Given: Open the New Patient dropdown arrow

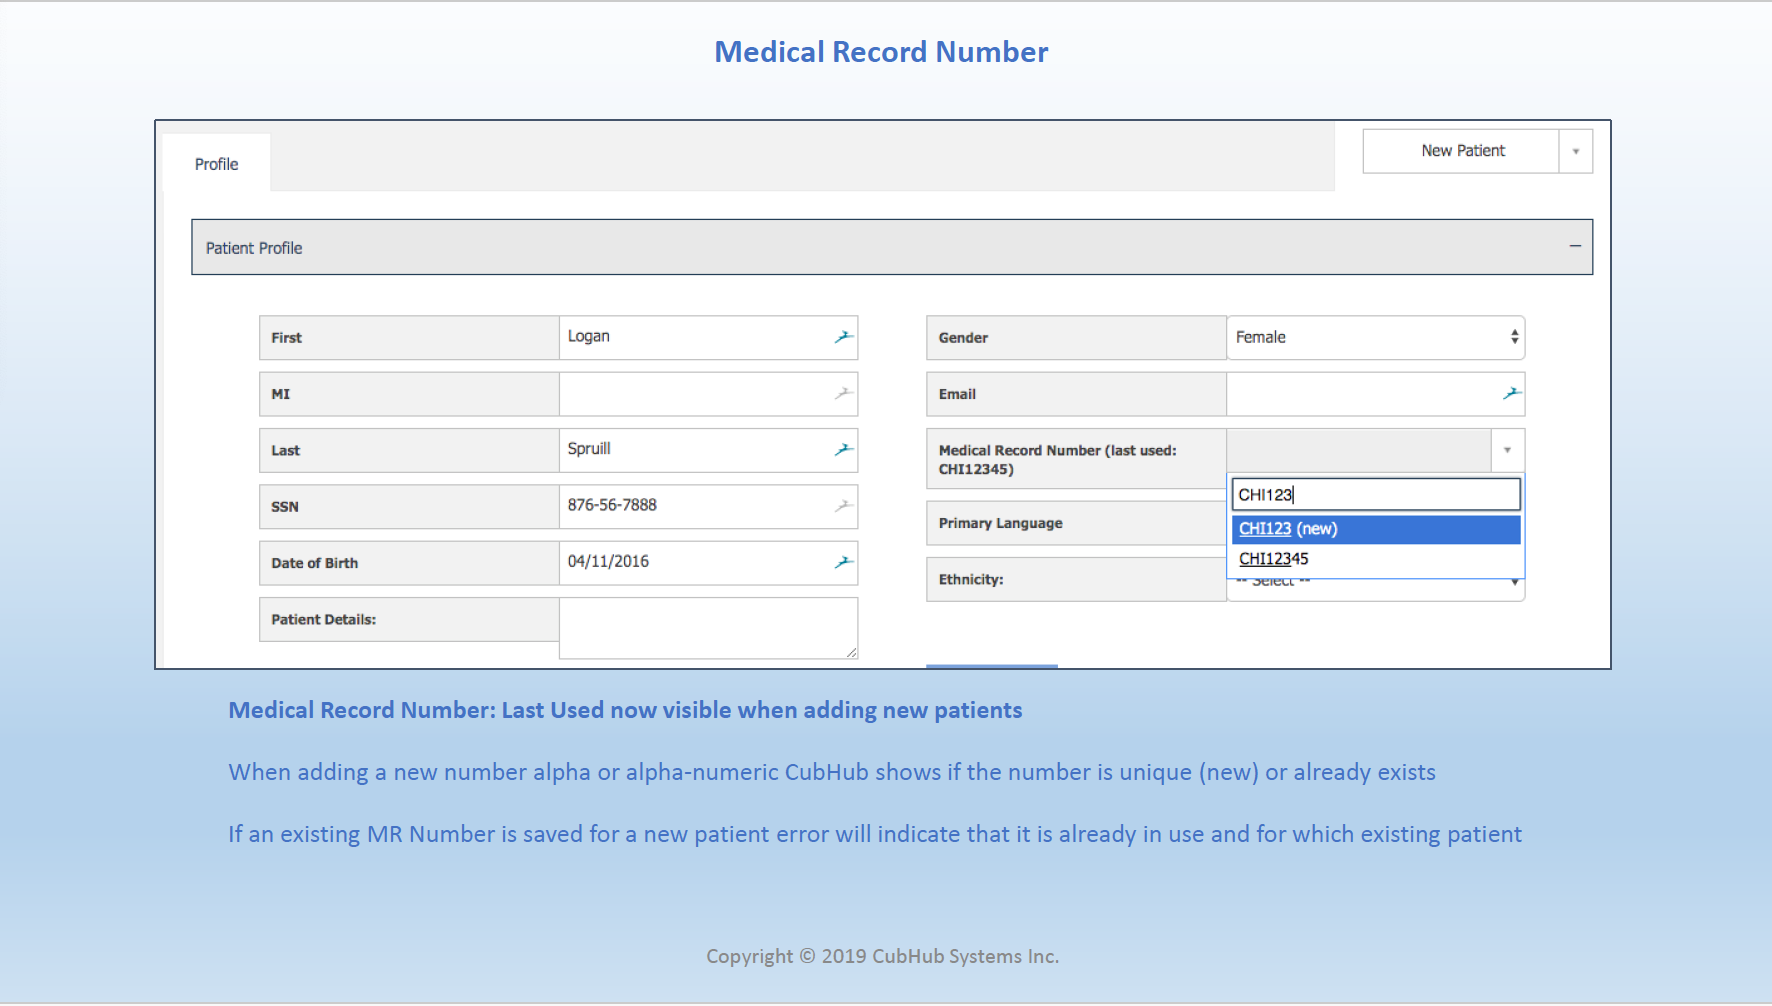Looking at the screenshot, I should 1576,151.
